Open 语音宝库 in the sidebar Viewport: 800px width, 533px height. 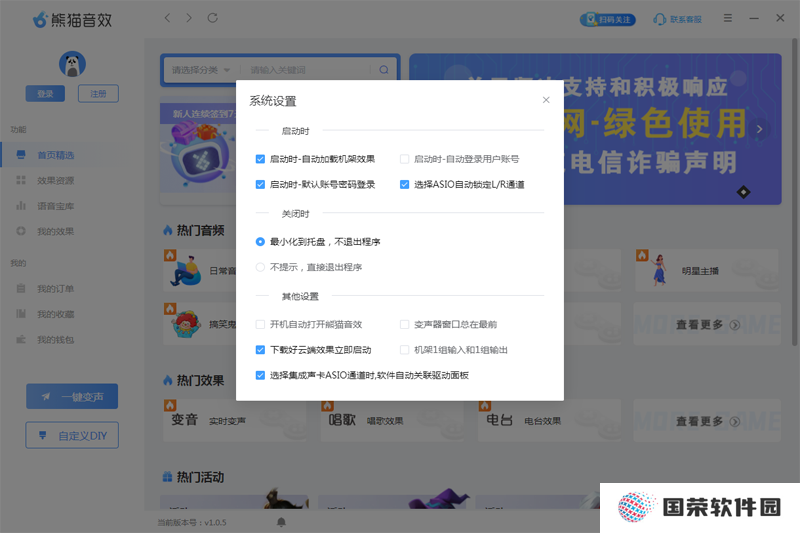(x=55, y=206)
